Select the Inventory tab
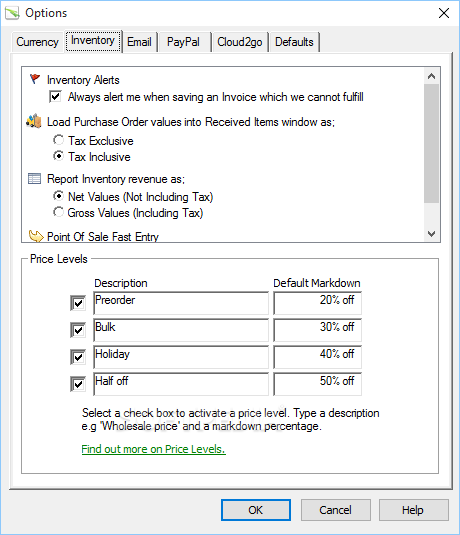Viewport: 460px width, 535px height. [x=93, y=41]
